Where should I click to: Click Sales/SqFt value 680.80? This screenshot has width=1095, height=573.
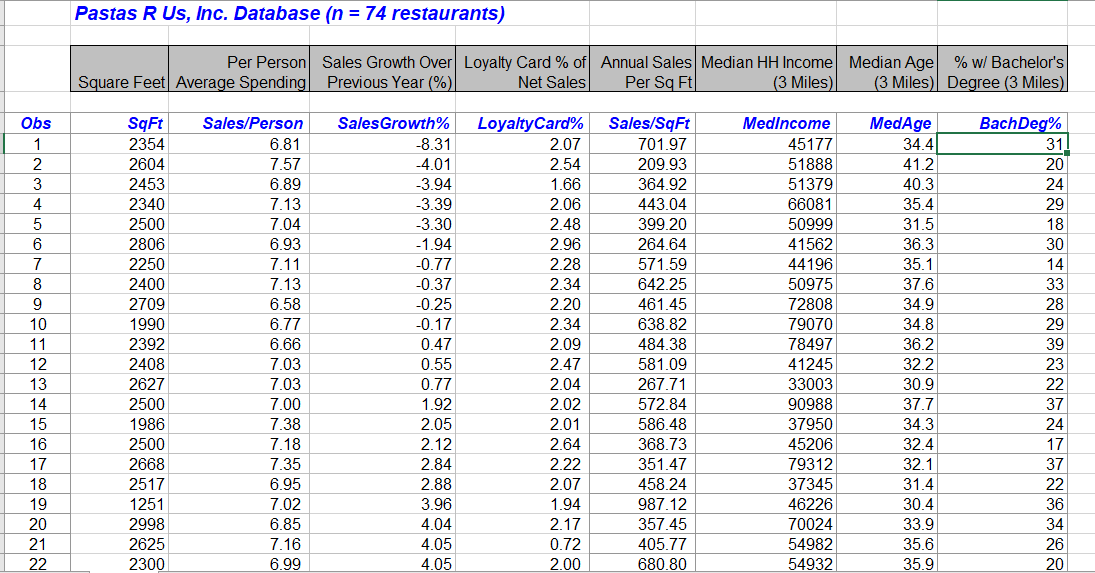pyautogui.click(x=642, y=564)
